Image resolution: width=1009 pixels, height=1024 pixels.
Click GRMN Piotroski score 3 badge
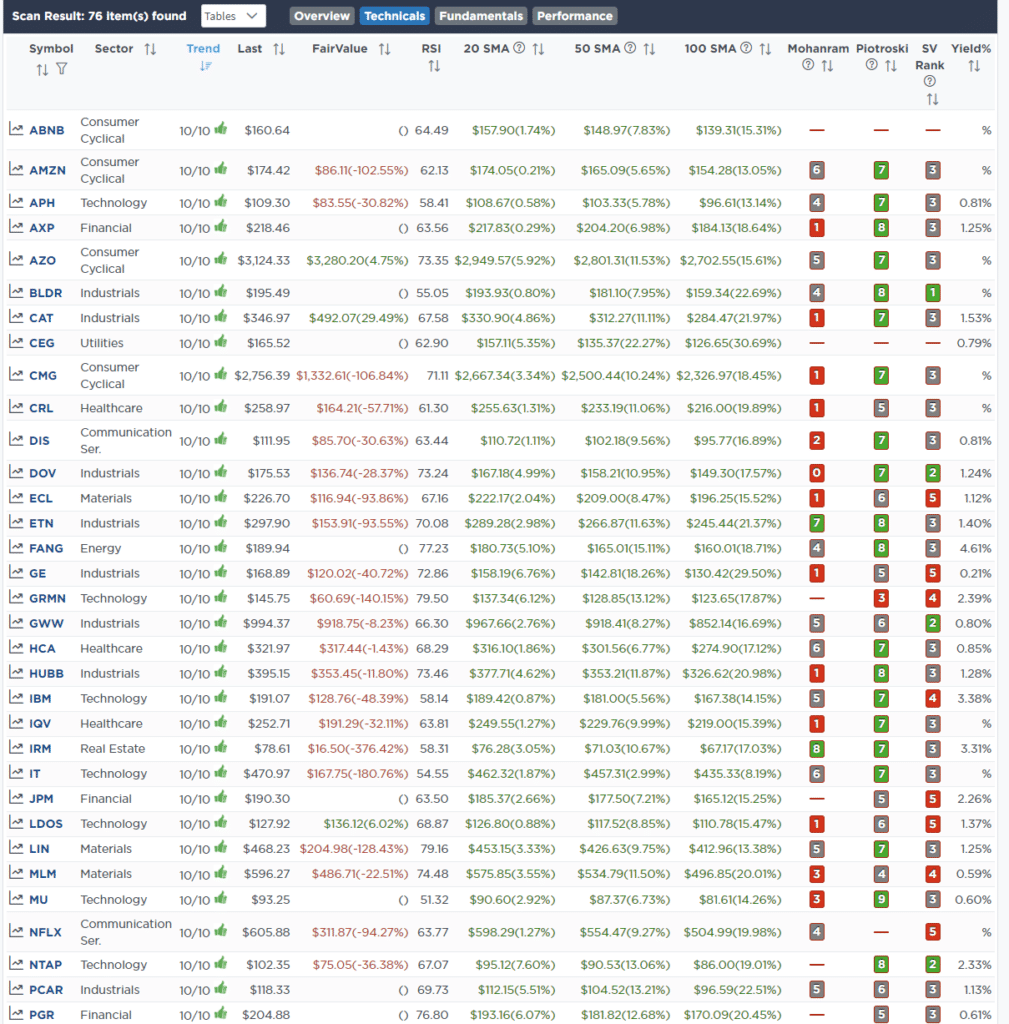[881, 598]
